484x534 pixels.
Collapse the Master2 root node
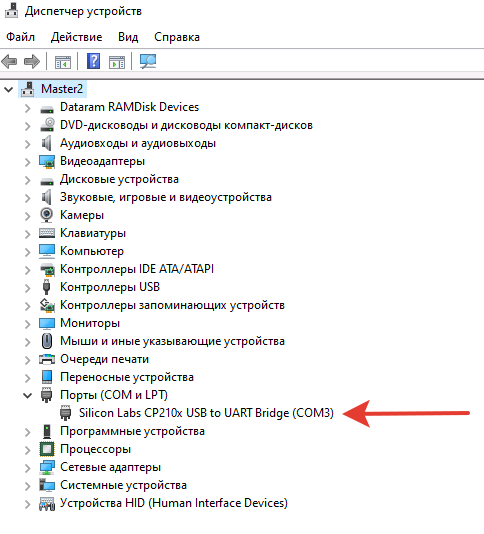9,90
